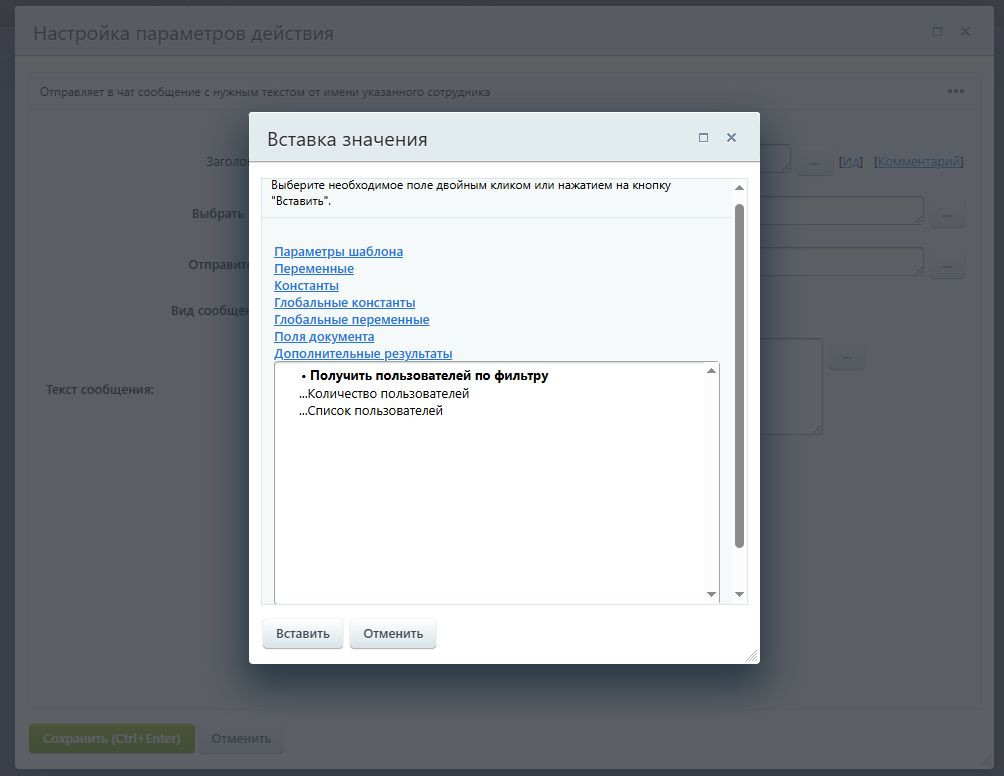Select Получить пользователей по фильтру group
The image size is (1004, 776).
(x=428, y=376)
